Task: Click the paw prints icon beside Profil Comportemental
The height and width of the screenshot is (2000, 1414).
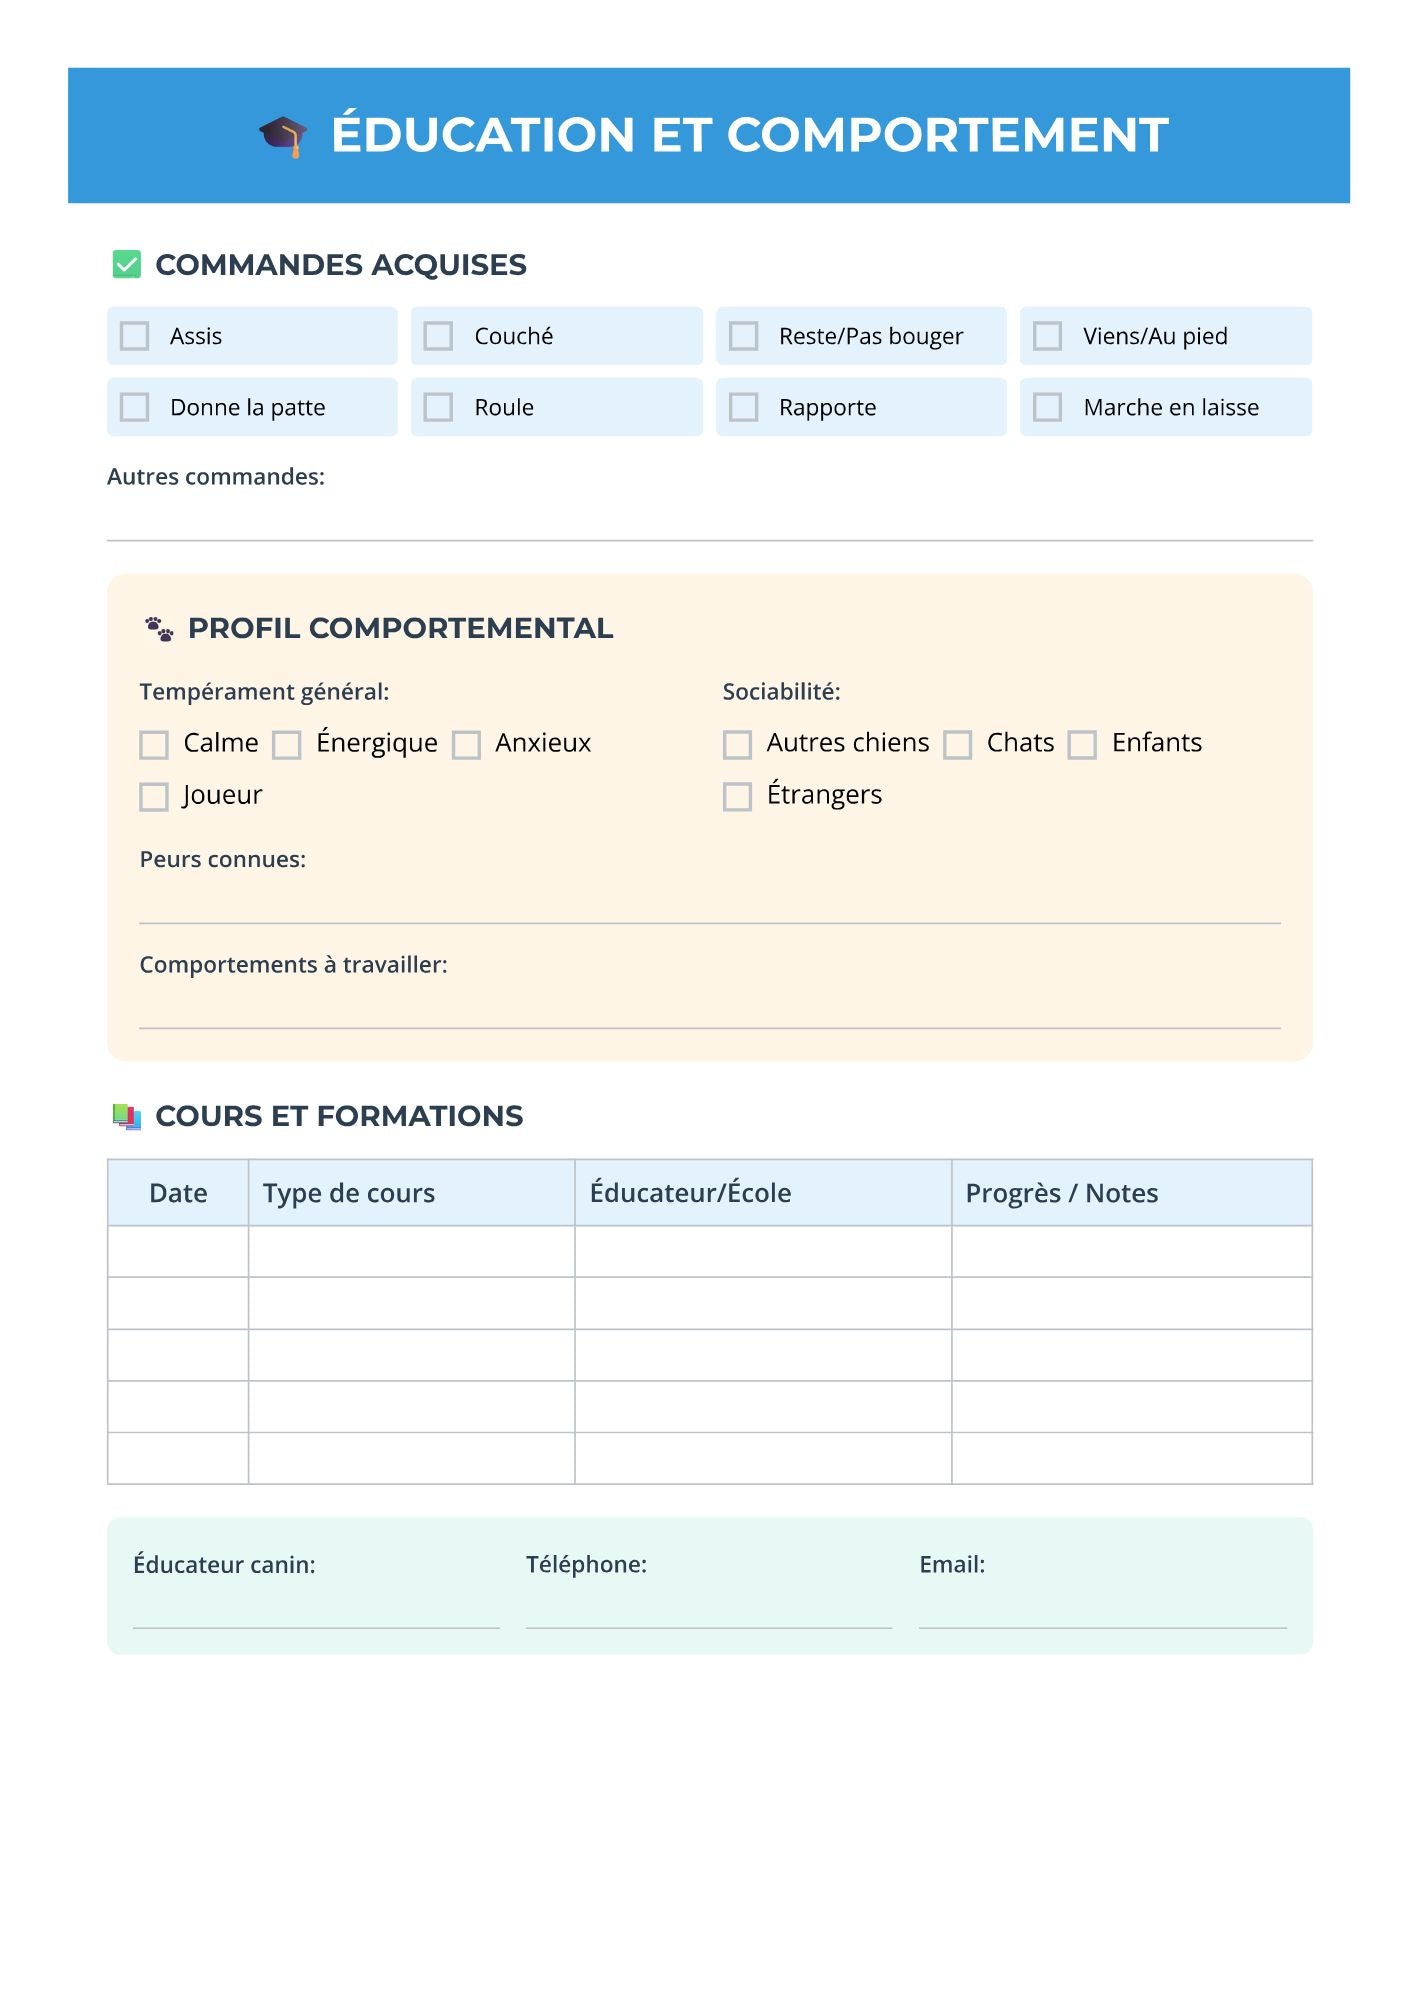Action: click(x=159, y=629)
